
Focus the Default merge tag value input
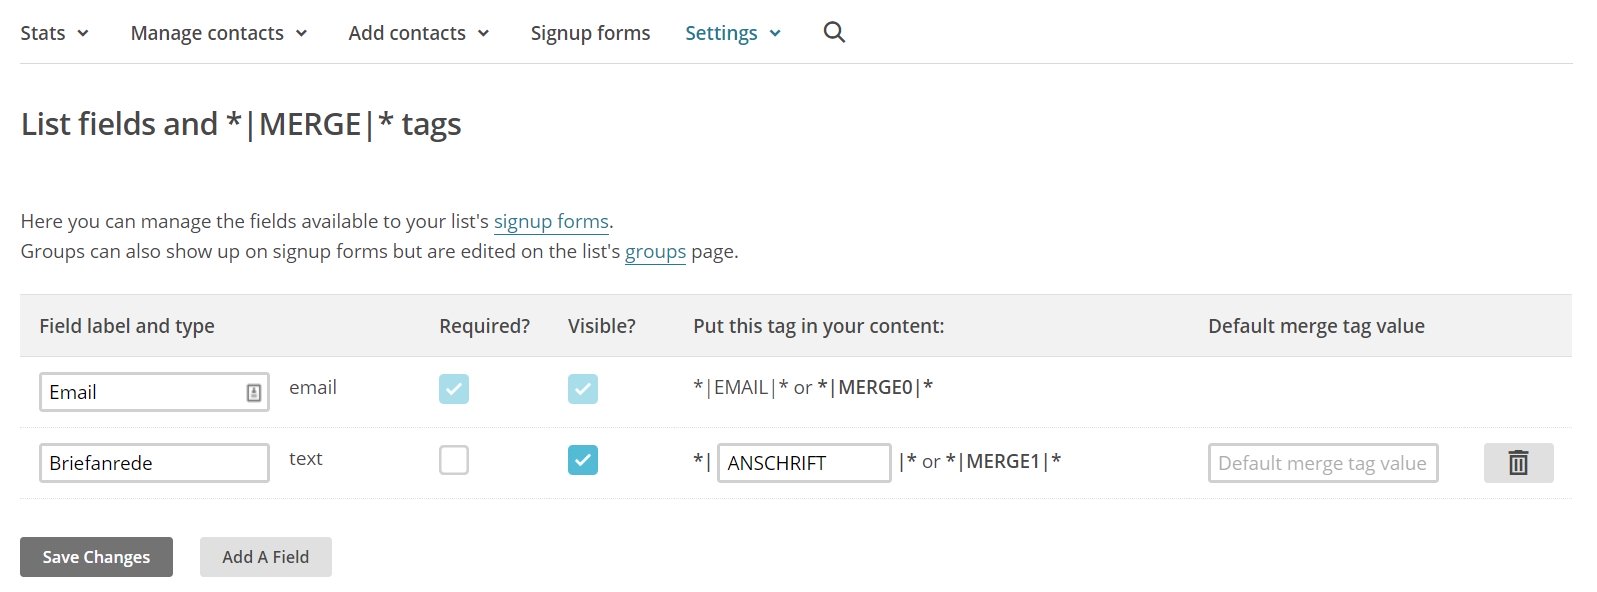tap(1322, 462)
